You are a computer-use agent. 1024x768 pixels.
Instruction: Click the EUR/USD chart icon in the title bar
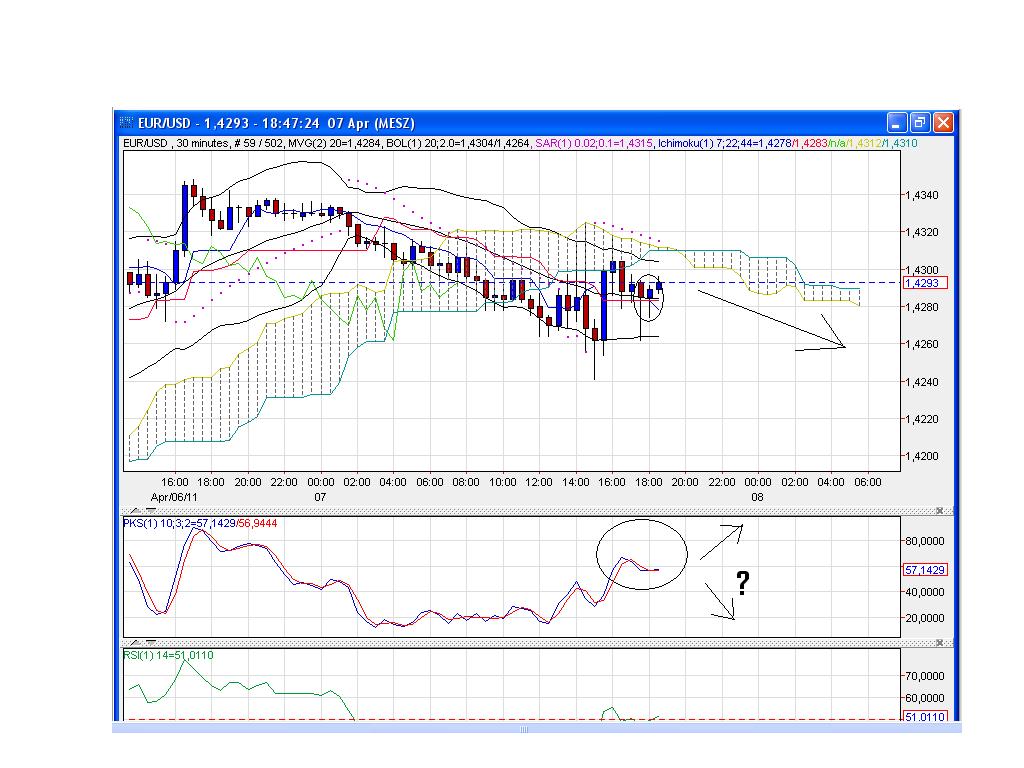click(127, 122)
